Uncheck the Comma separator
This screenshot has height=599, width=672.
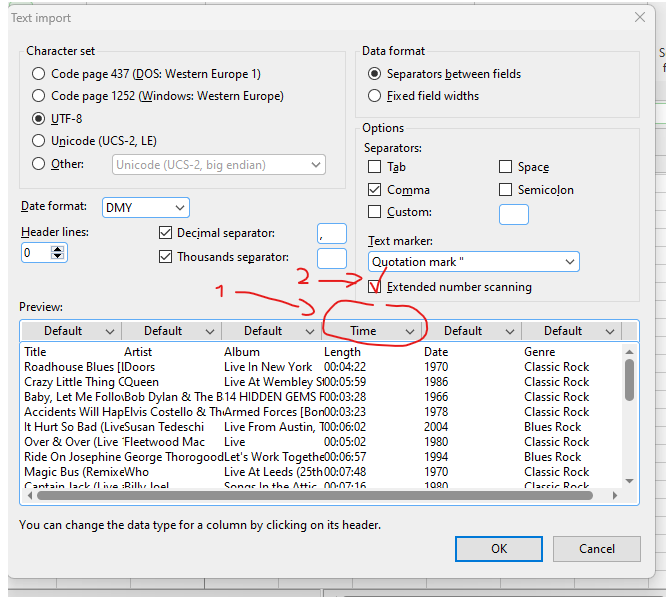coord(375,190)
